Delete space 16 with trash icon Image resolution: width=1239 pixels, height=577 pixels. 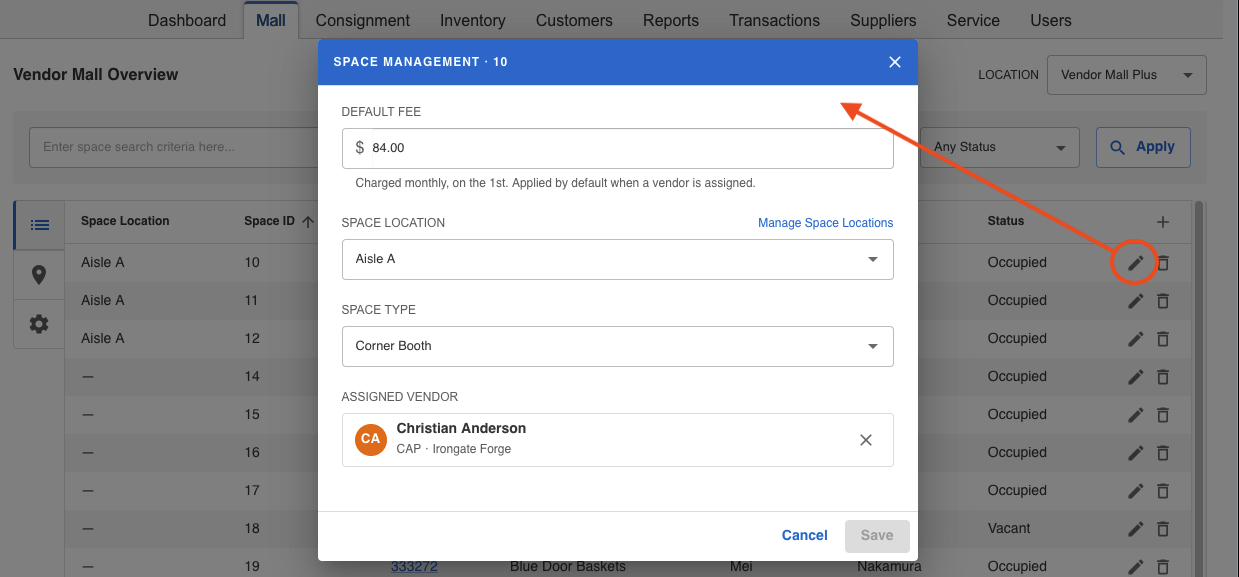coord(1163,453)
